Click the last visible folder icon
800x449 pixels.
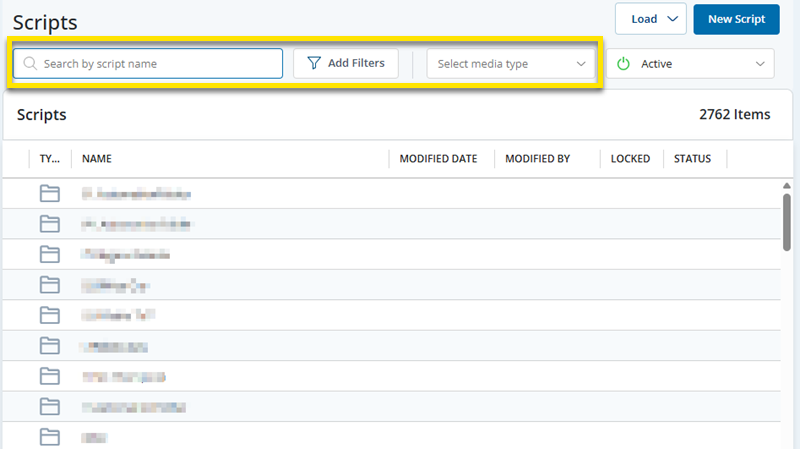pos(50,436)
